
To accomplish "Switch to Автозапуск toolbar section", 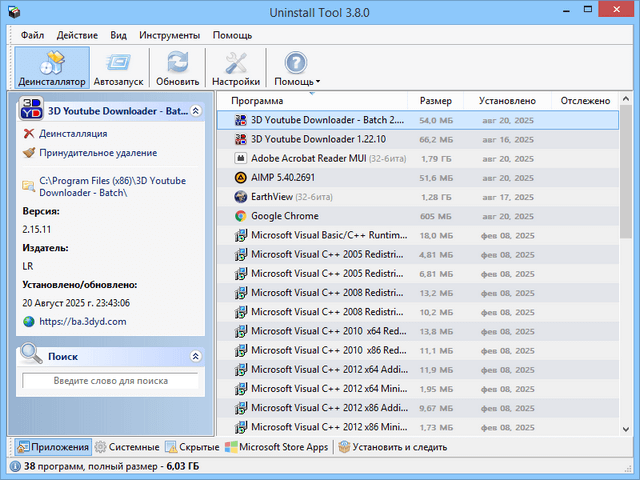I will 118,68.
